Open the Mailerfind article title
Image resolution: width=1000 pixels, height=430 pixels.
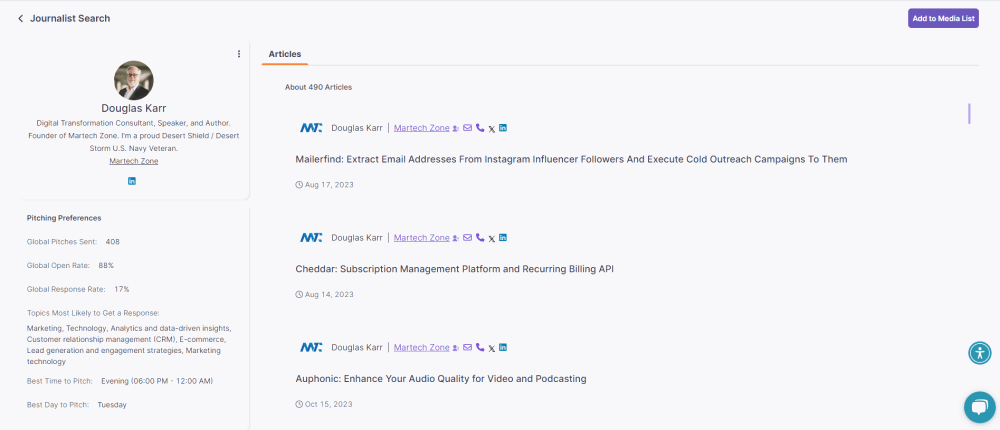click(571, 159)
